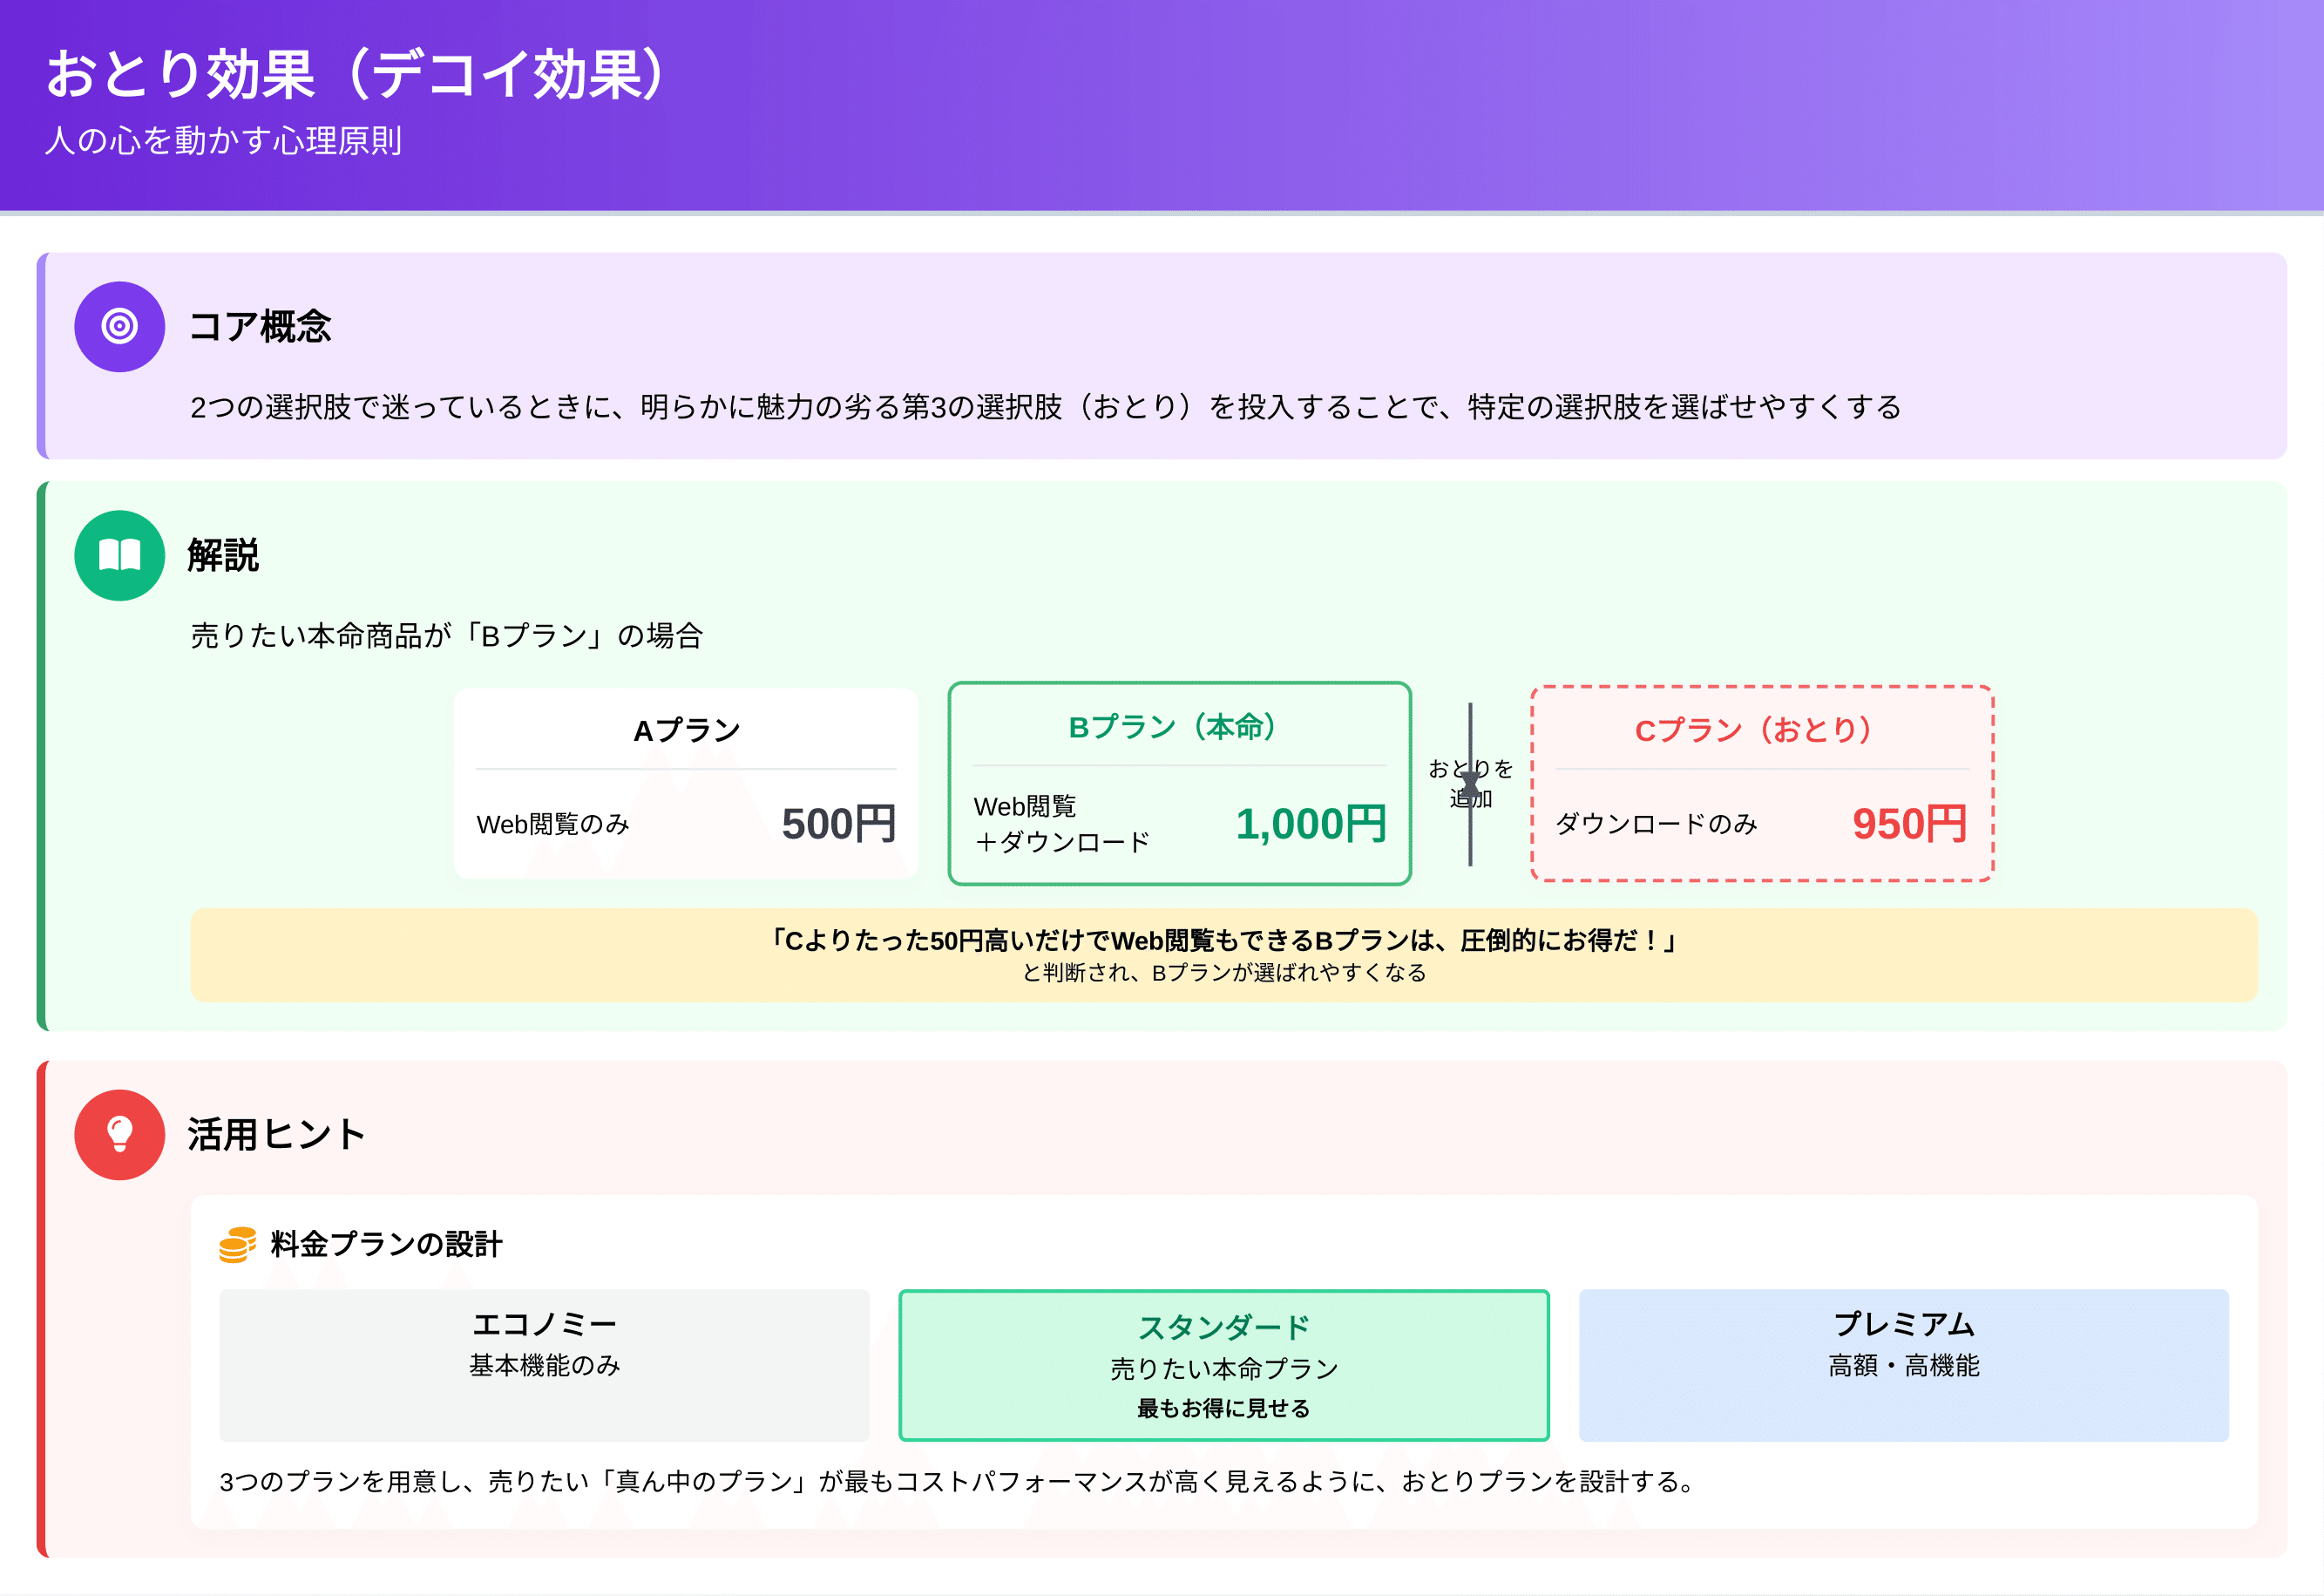Click the 高額・高機能 text
The height and width of the screenshot is (1596, 2324).
pos(1904,1365)
